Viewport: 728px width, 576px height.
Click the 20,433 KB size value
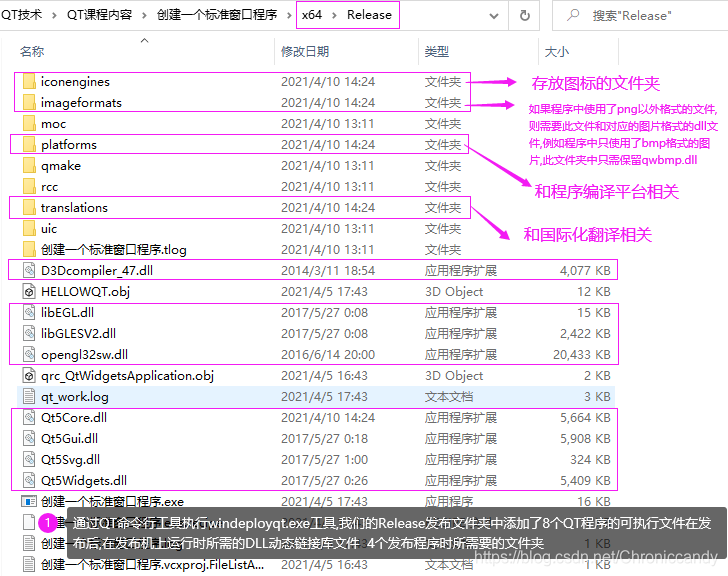coord(582,355)
